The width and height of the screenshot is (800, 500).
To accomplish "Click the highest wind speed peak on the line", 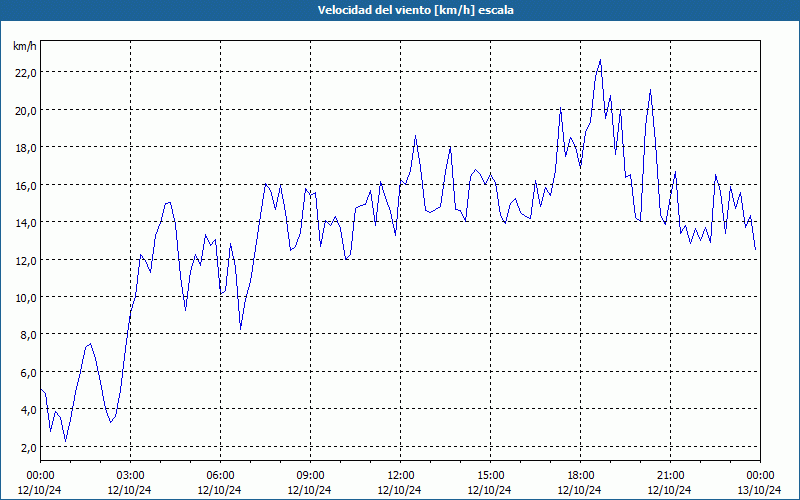I will [x=600, y=60].
